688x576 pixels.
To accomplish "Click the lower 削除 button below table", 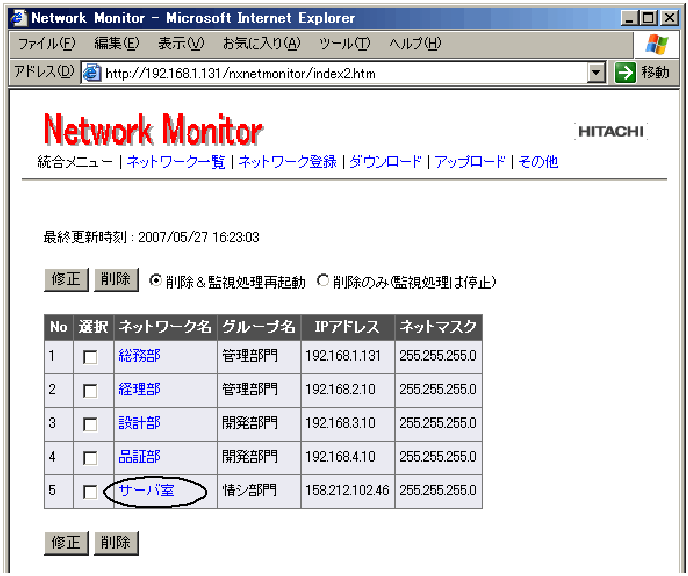I will [x=116, y=543].
